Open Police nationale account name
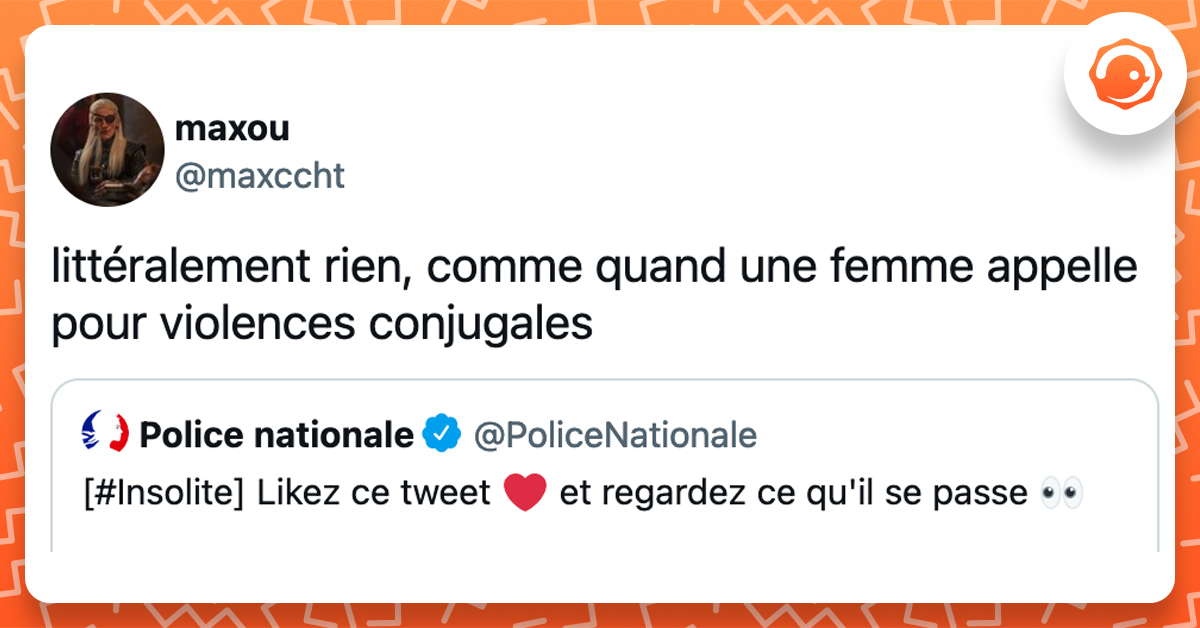1200x628 pixels. pyautogui.click(x=277, y=435)
